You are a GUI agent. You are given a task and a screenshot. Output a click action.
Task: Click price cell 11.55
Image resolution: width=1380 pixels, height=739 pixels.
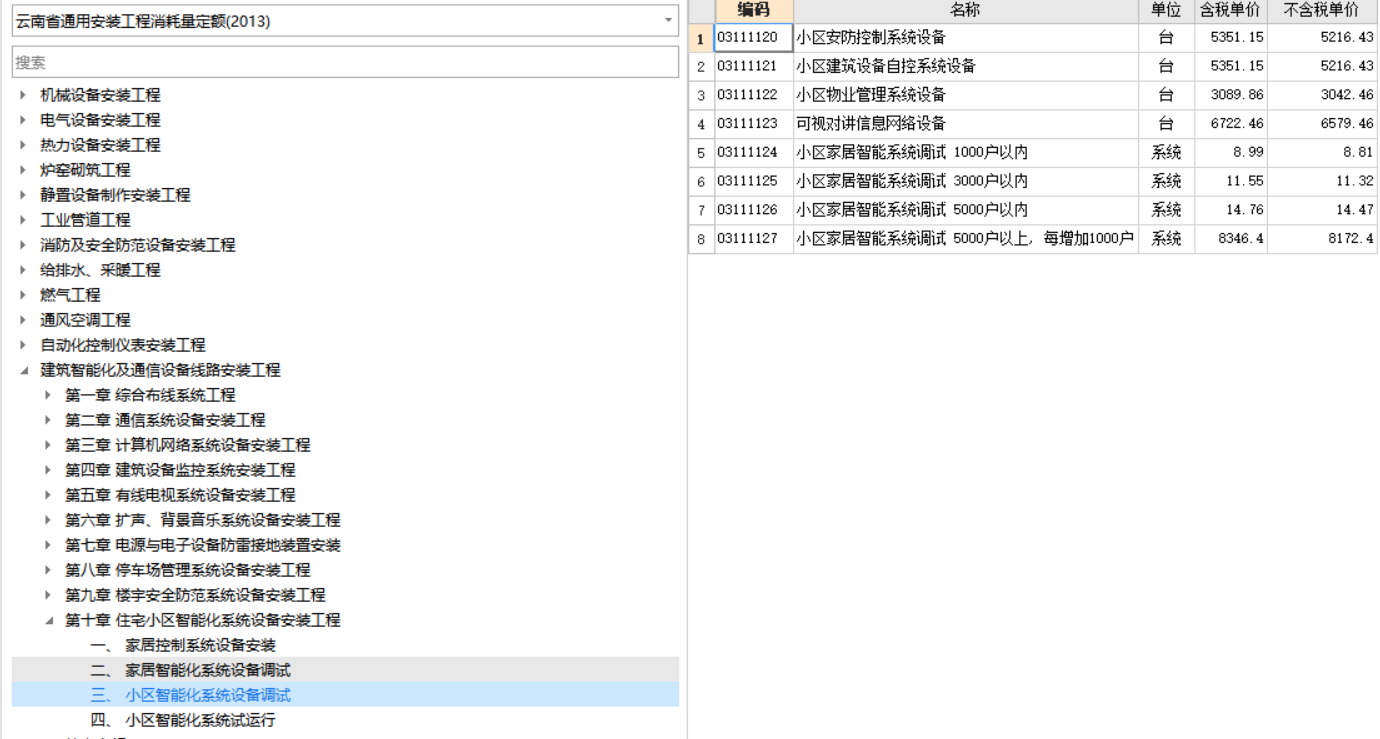pos(1231,181)
